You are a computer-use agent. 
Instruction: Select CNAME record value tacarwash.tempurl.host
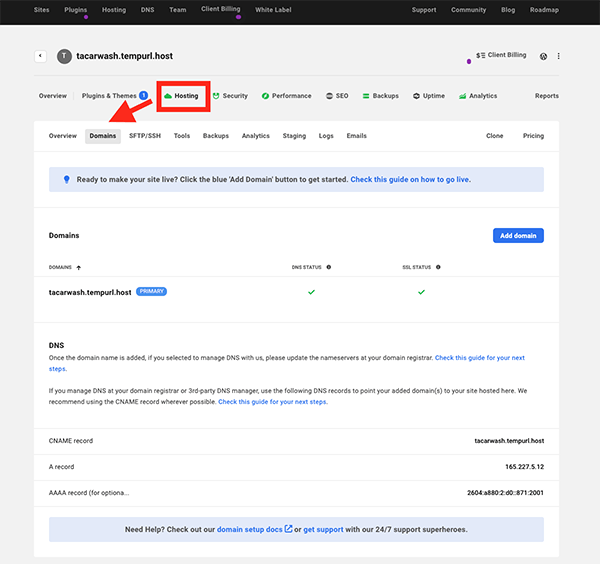pos(509,441)
